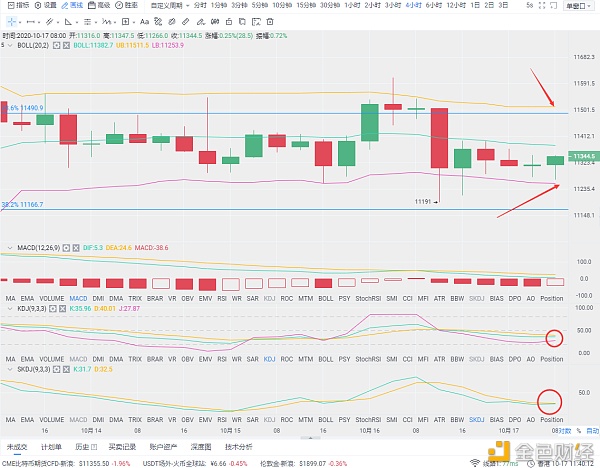Close the SKDJ indicator with X
Screen dimensions: 600x468
click(x=66, y=369)
